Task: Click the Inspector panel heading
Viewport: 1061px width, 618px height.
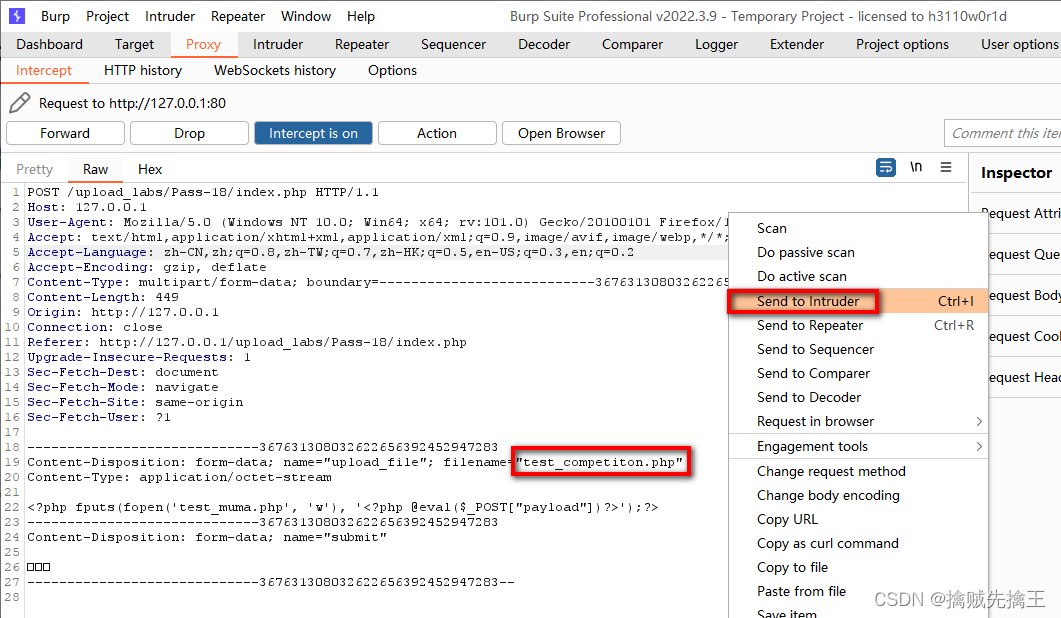Action: click(1016, 173)
